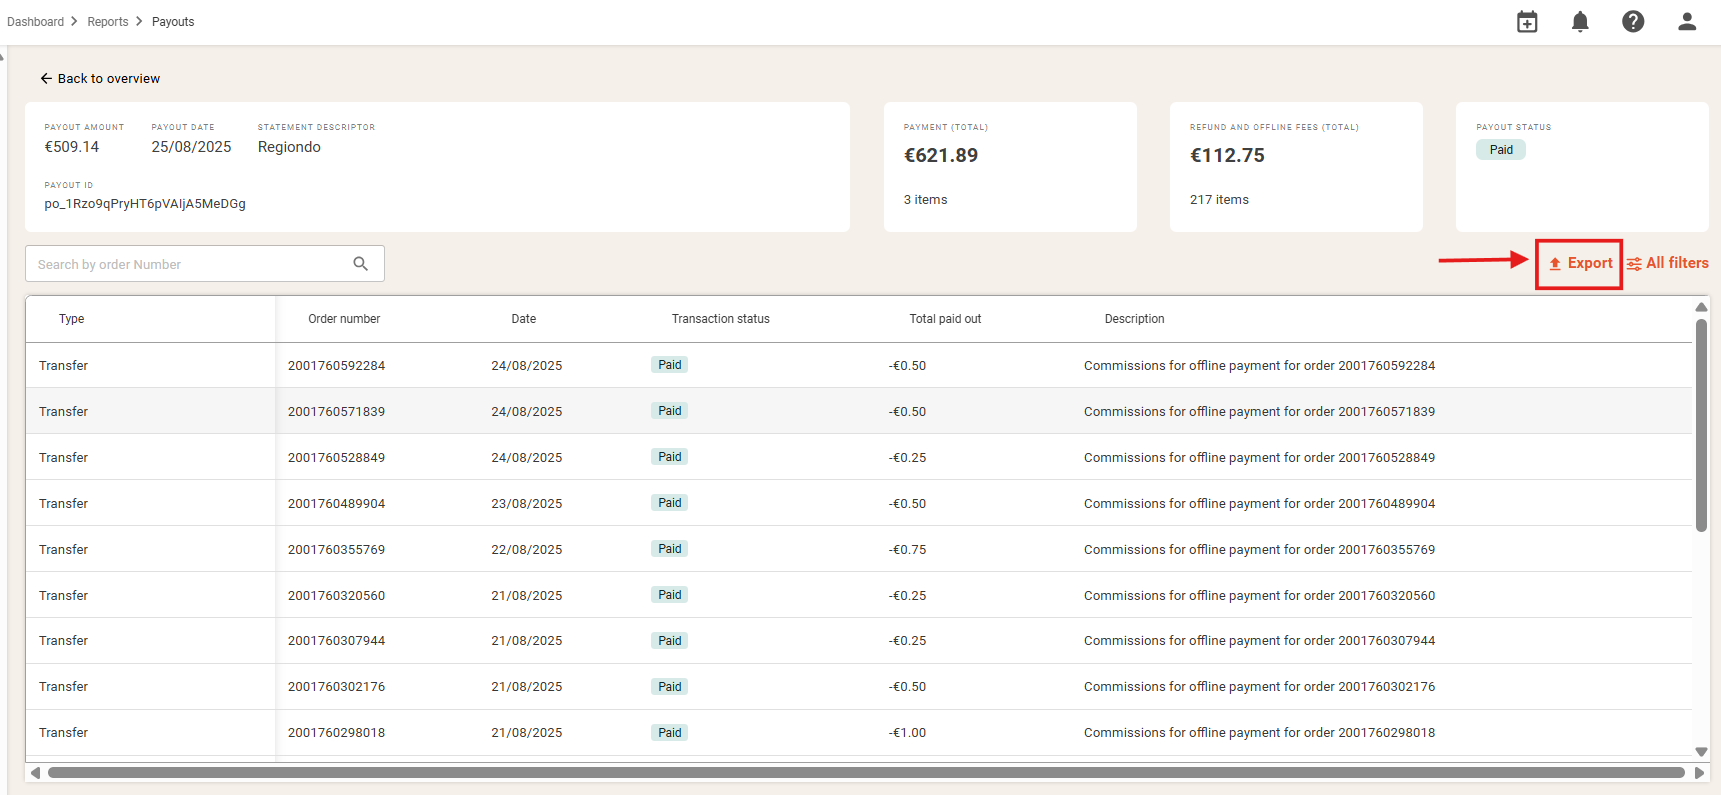Focus the Search by order Number field
Image resolution: width=1721 pixels, height=795 pixels.
[x=190, y=264]
